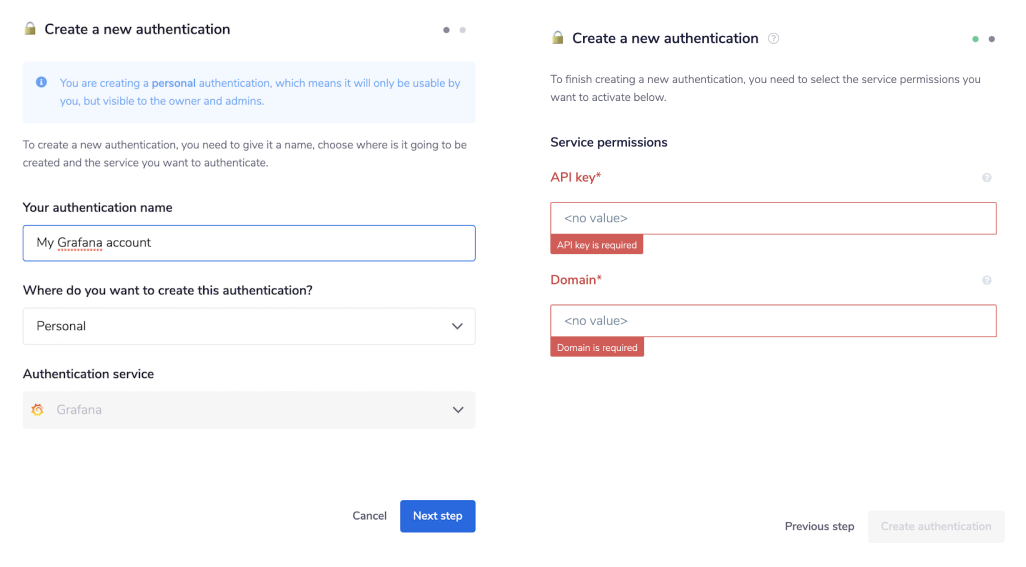
Task: Click into the Domain input
Action: (x=773, y=321)
